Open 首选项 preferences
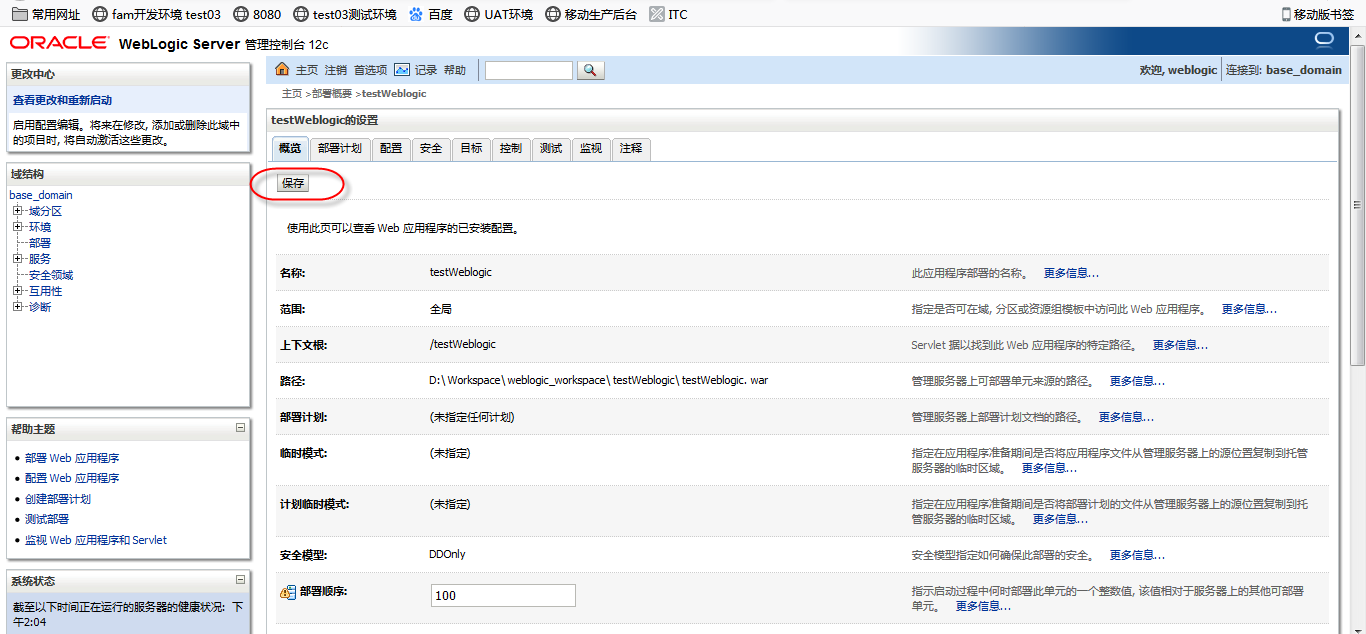 [x=370, y=70]
